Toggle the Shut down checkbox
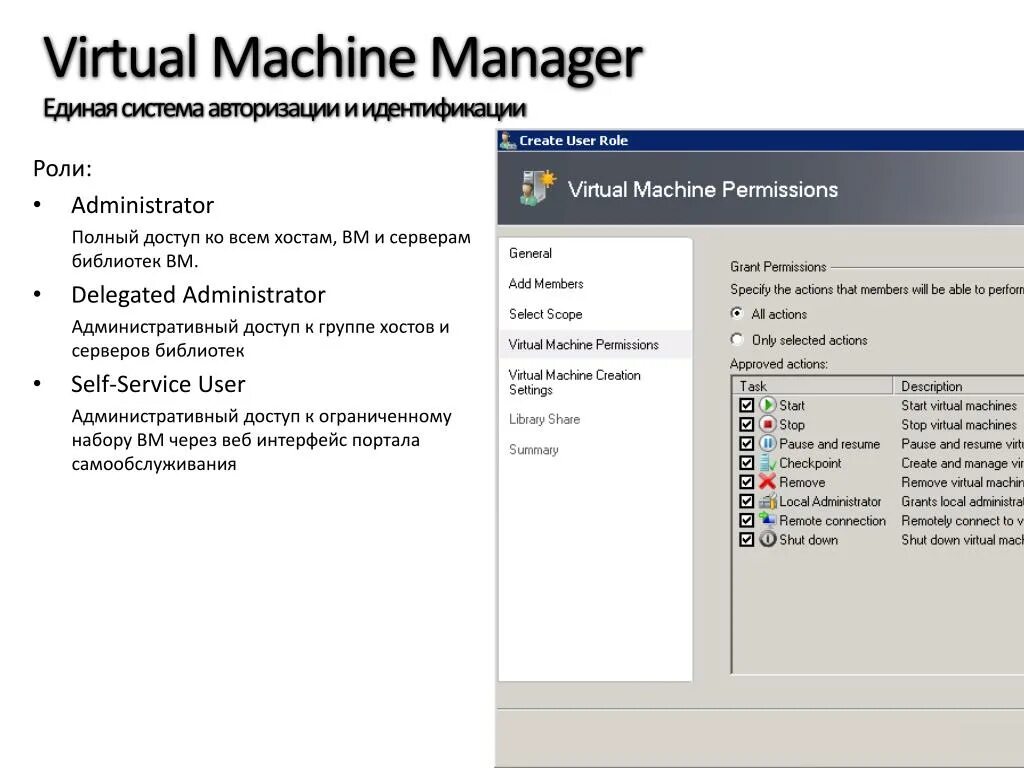The image size is (1024, 768). 746,539
